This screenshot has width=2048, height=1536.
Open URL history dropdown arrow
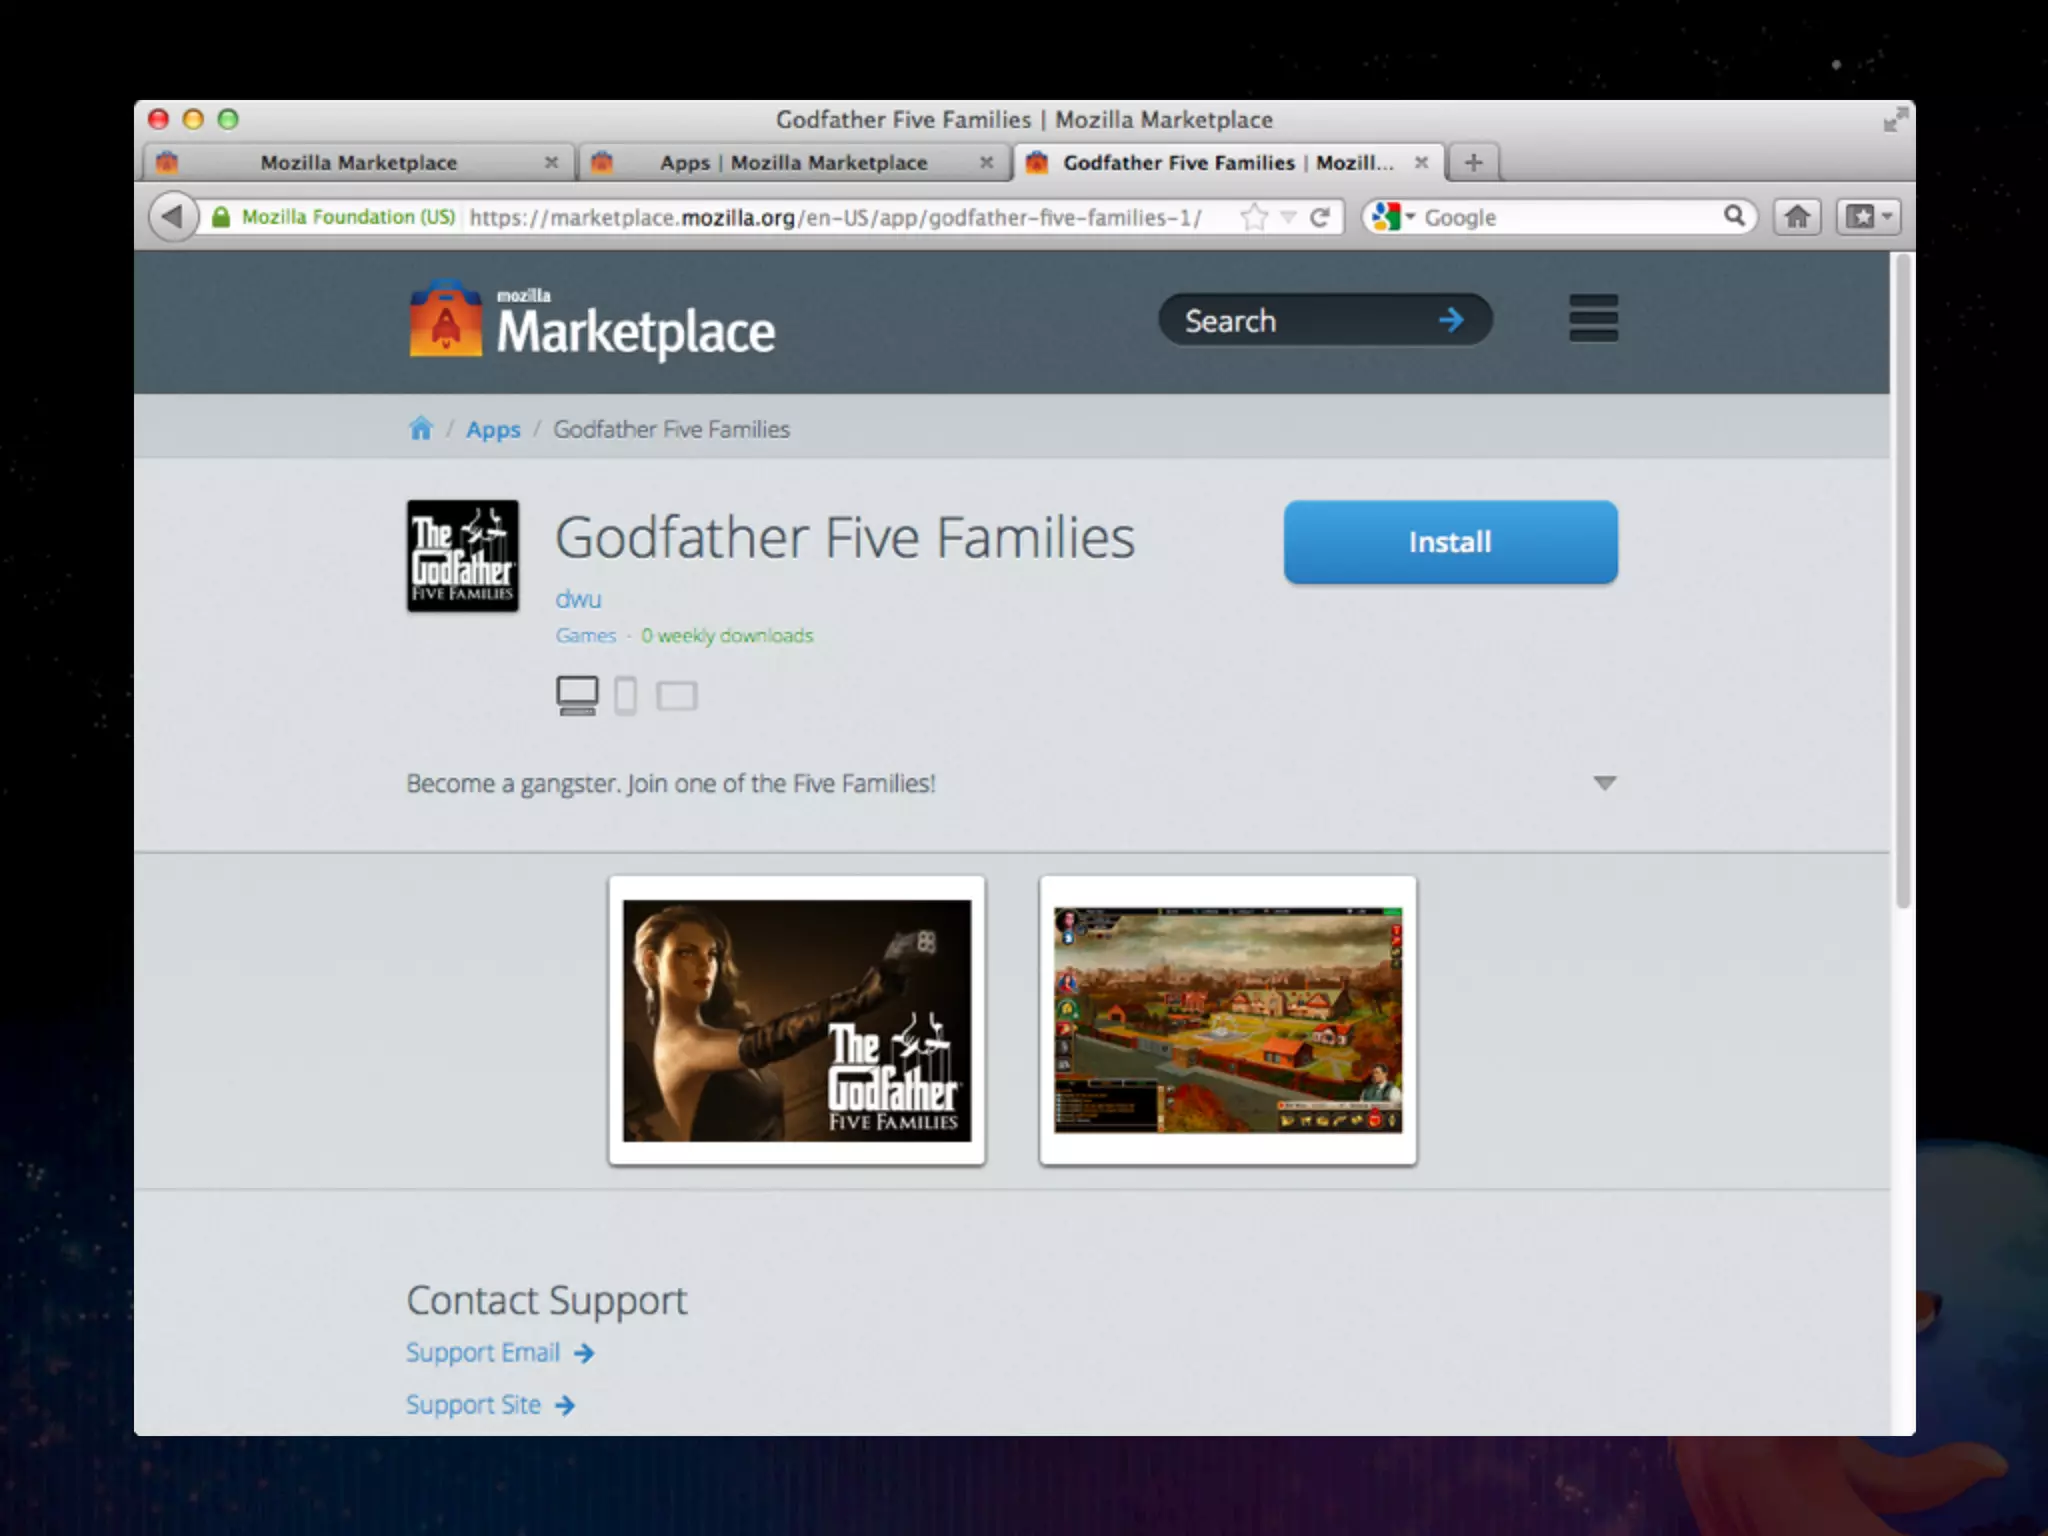1288,217
